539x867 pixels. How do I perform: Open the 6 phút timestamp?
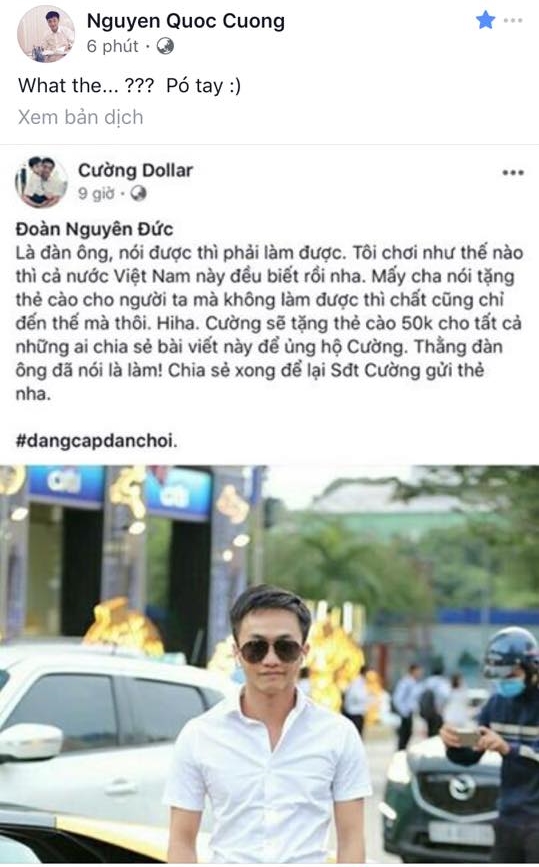[x=112, y=46]
